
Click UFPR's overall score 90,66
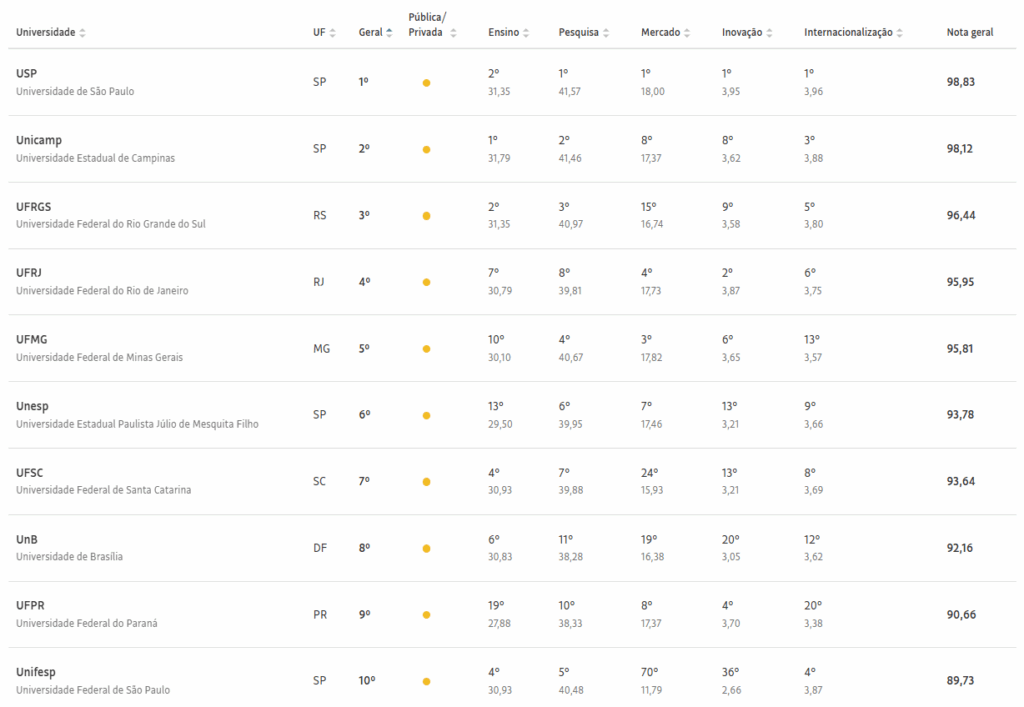click(961, 615)
